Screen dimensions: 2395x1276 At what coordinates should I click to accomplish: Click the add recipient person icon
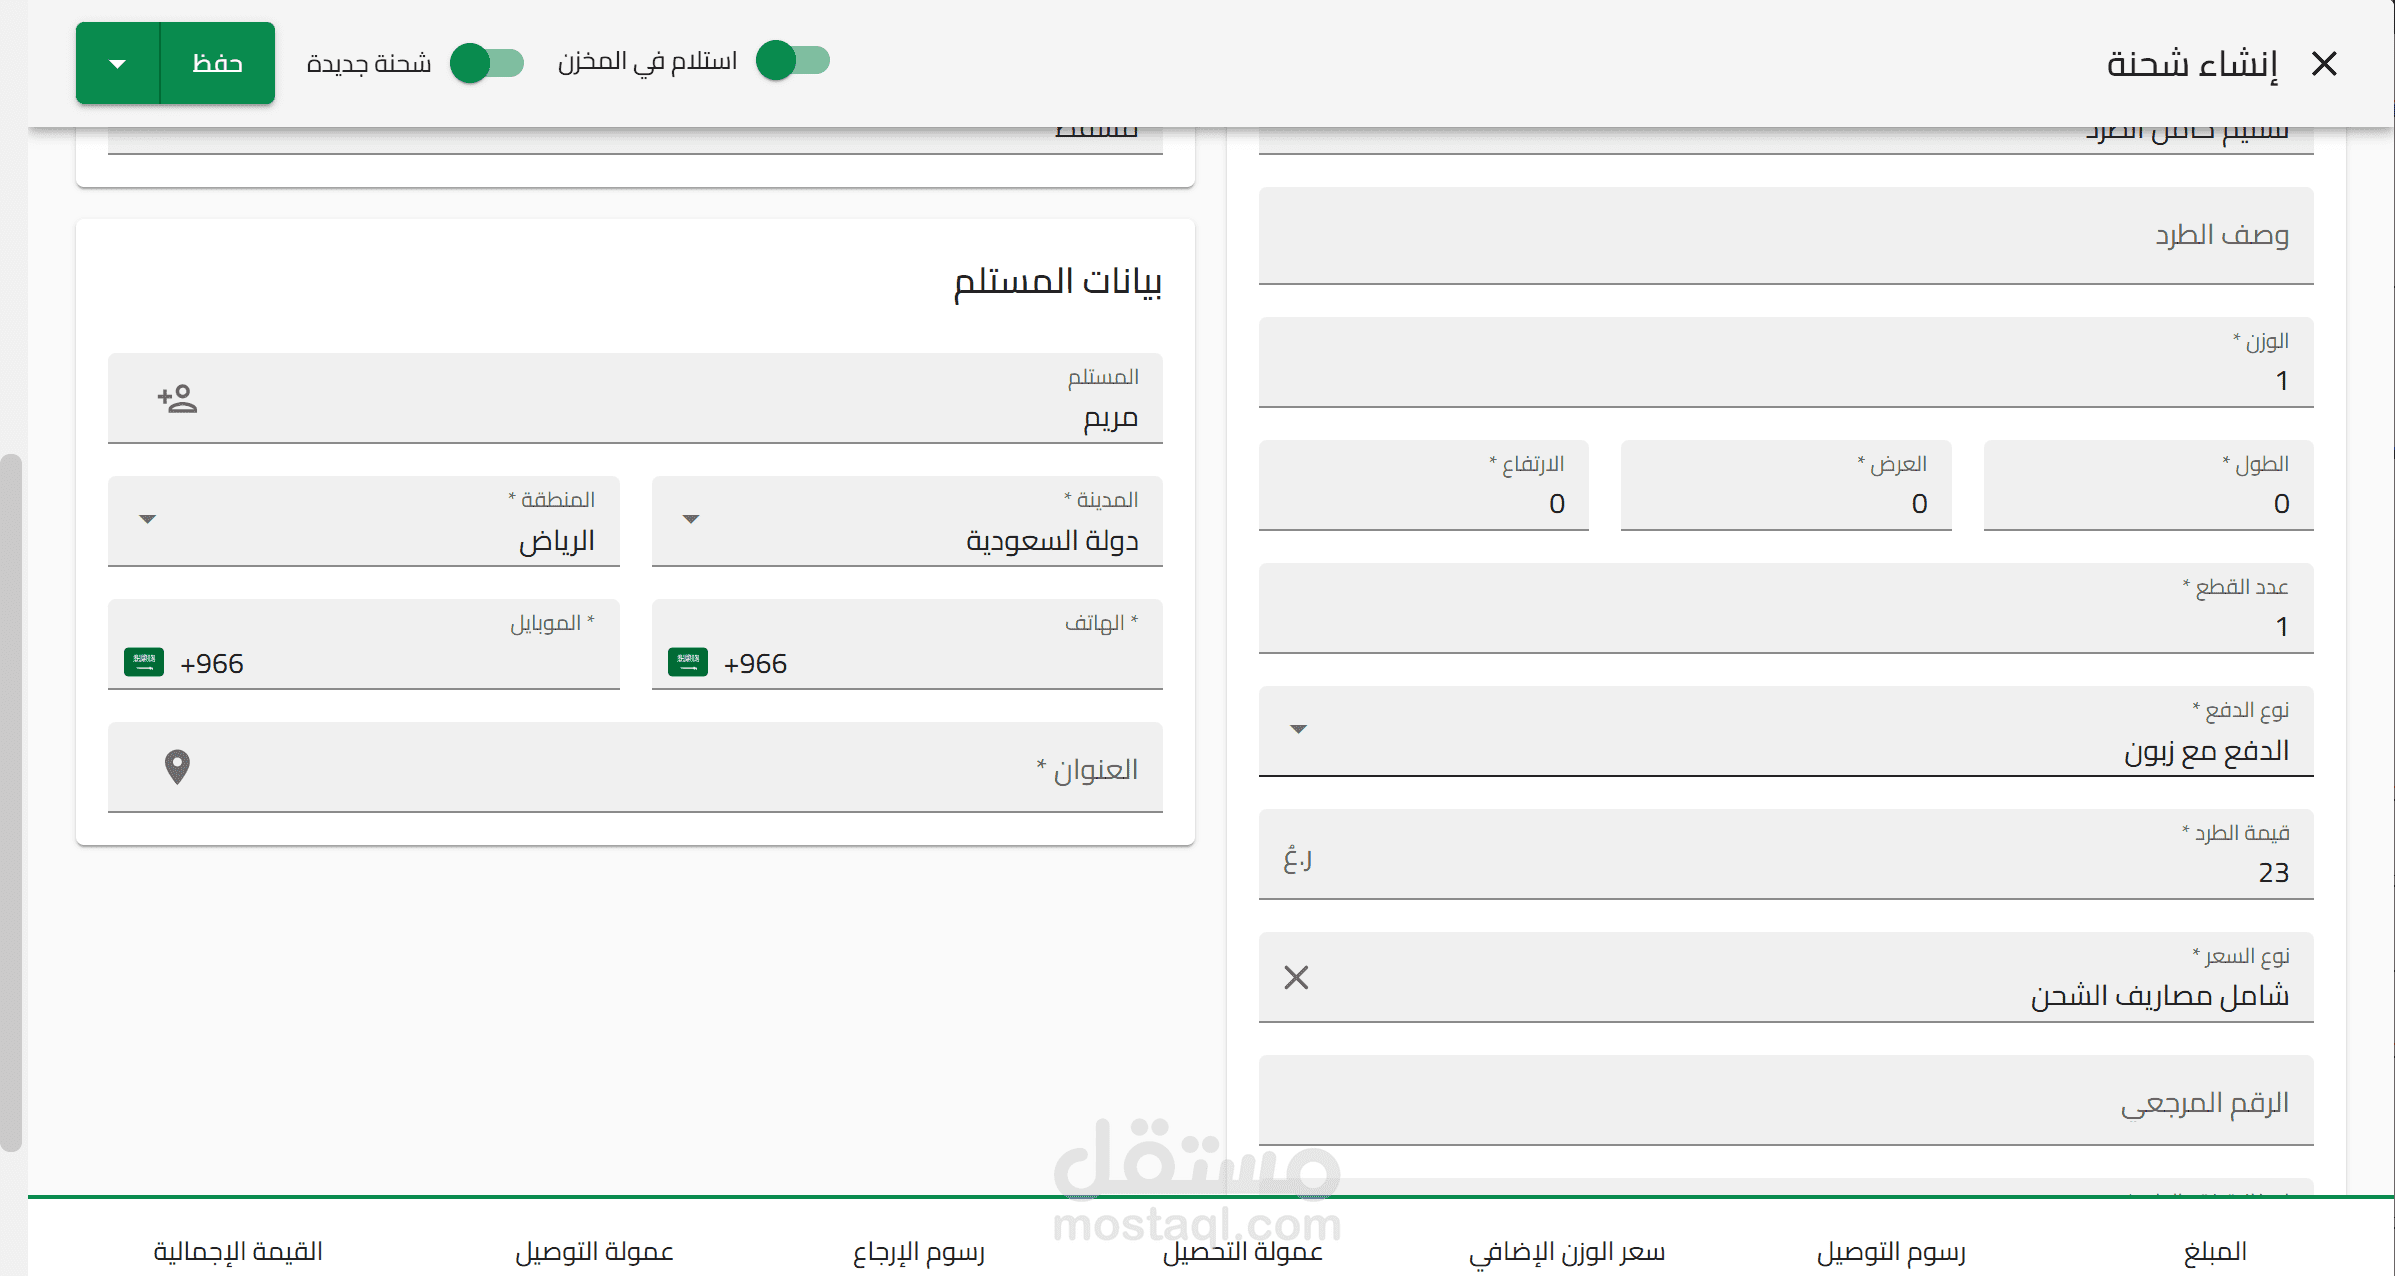pos(177,398)
